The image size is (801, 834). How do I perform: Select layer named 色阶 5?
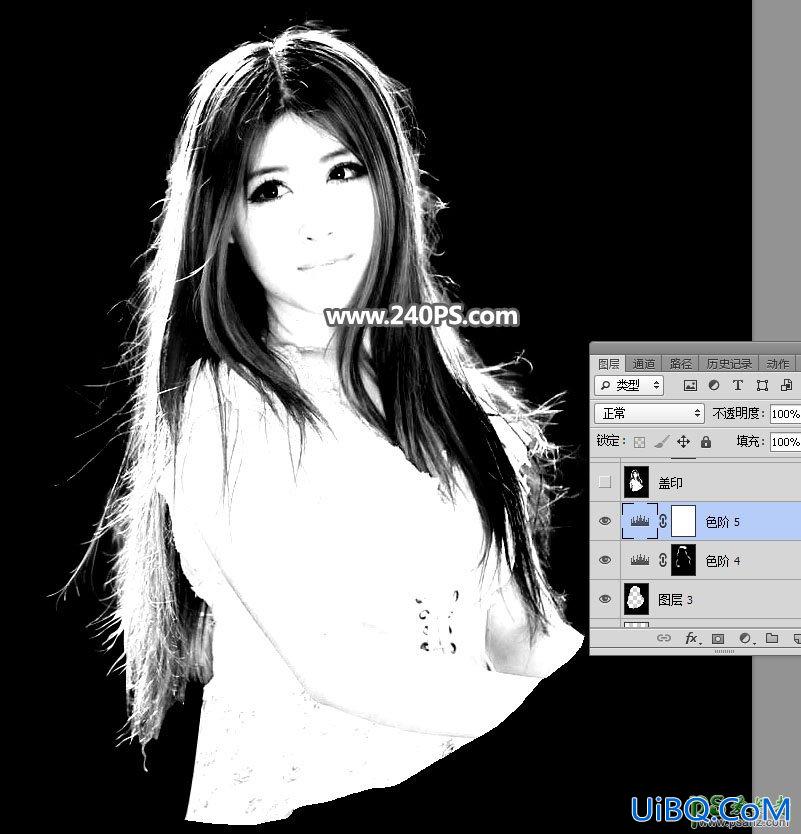(x=722, y=522)
